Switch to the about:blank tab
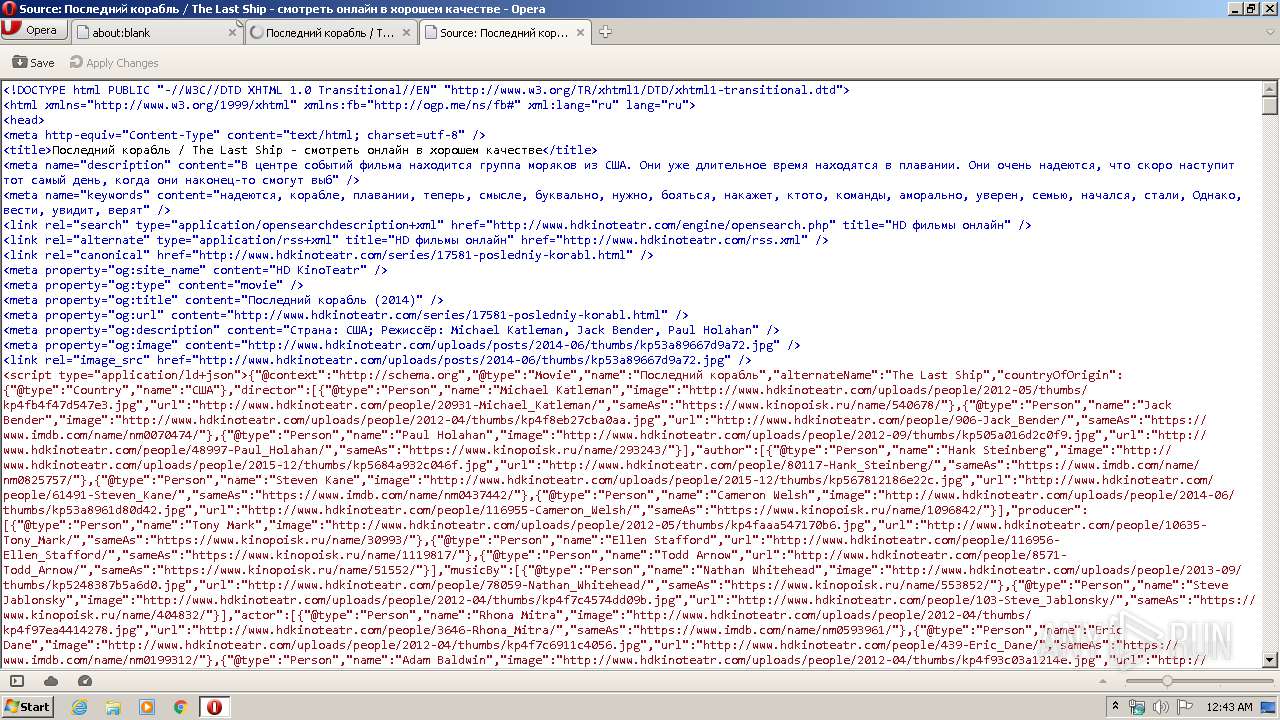This screenshot has height=720, width=1280. (x=157, y=32)
